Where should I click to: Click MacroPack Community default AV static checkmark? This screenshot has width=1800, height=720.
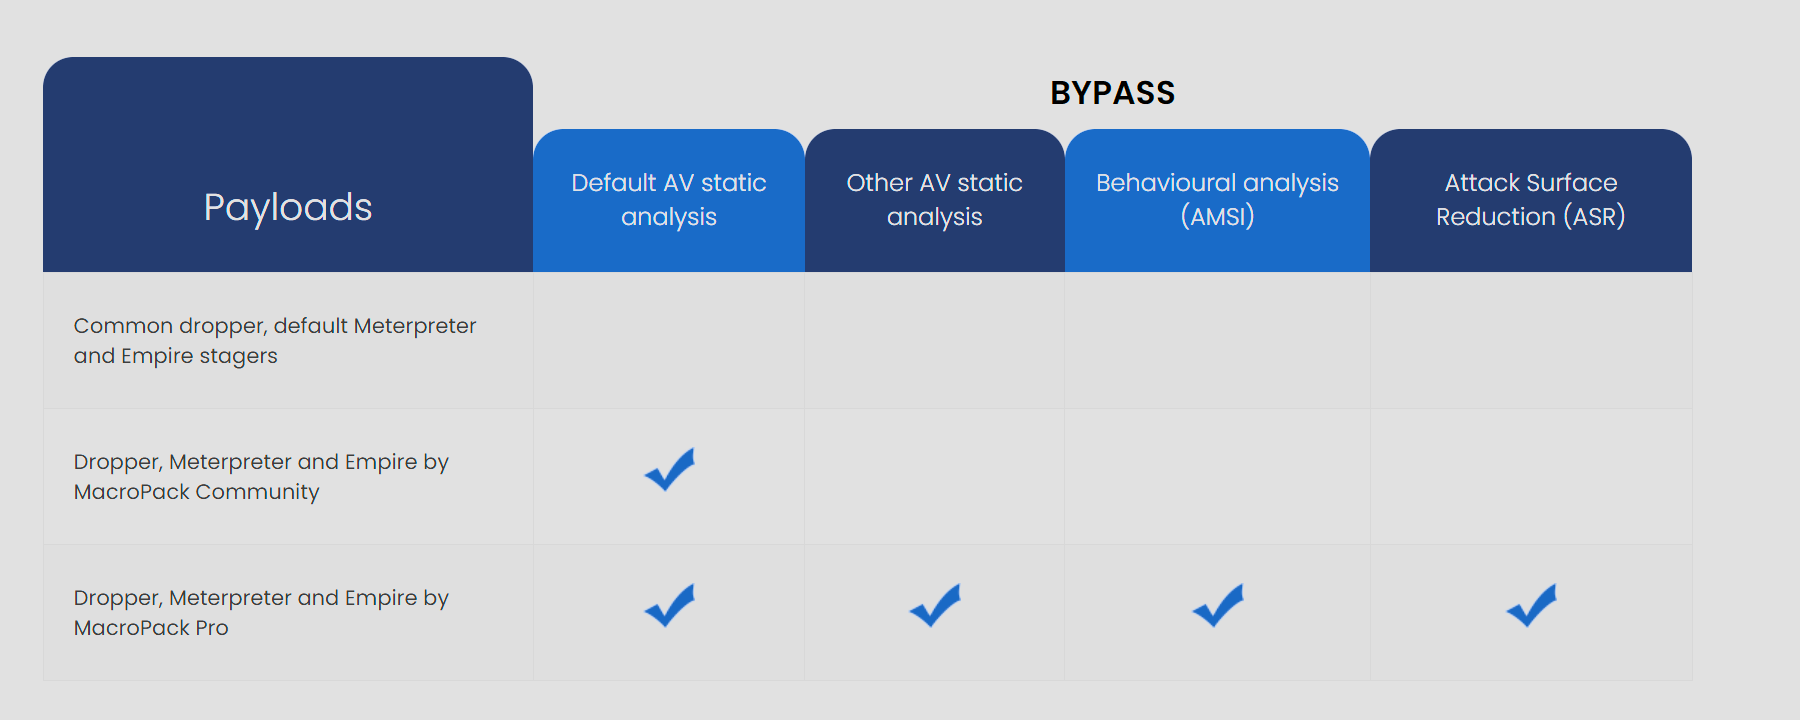tap(669, 469)
